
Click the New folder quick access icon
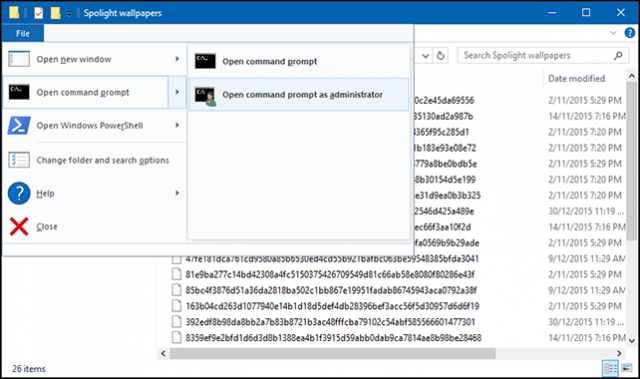click(55, 13)
